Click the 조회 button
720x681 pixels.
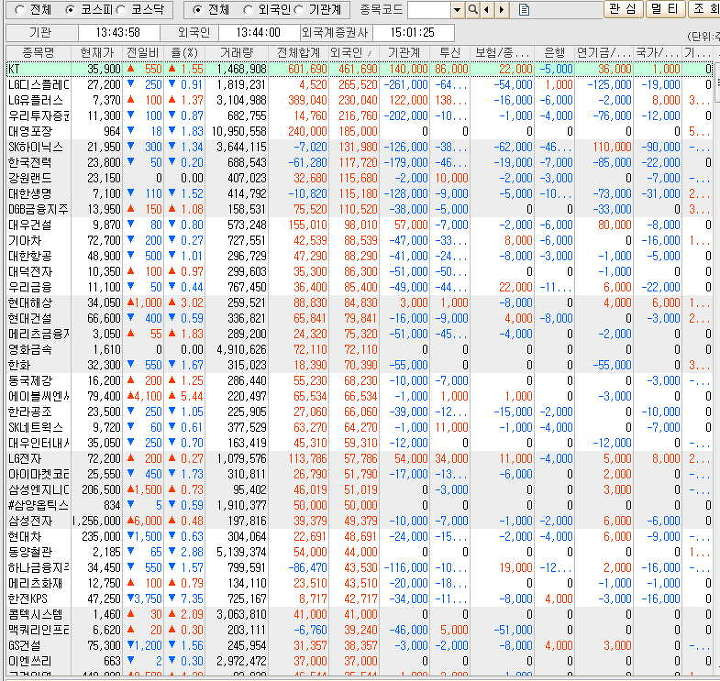[x=705, y=9]
